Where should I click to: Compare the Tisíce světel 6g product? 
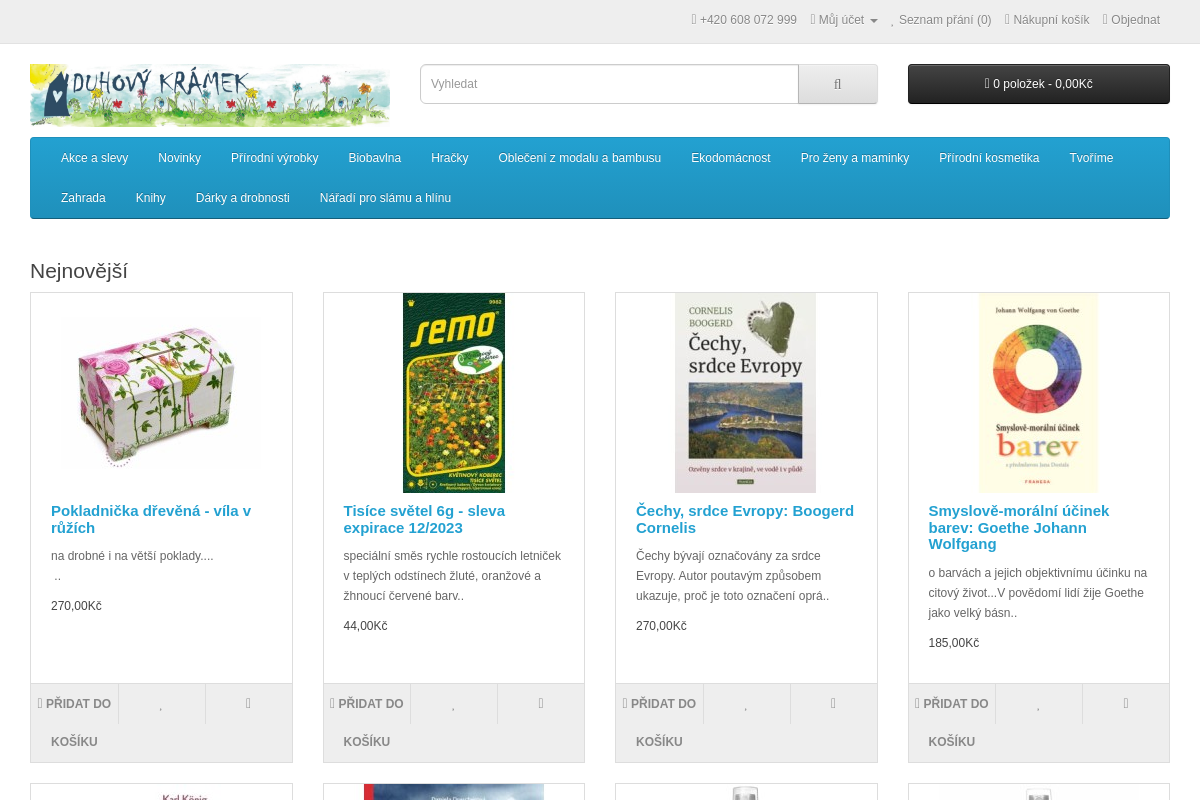coord(541,704)
